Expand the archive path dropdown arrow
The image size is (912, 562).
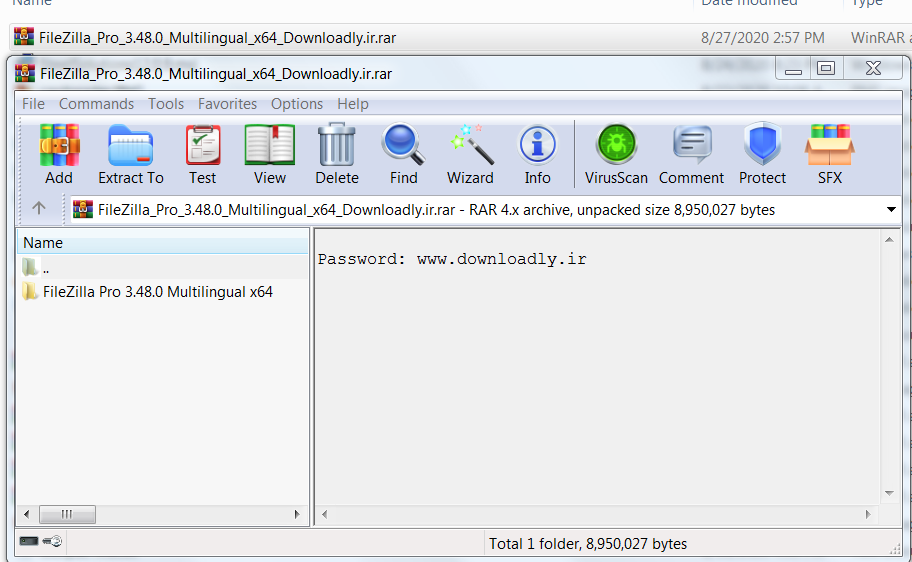coord(890,209)
